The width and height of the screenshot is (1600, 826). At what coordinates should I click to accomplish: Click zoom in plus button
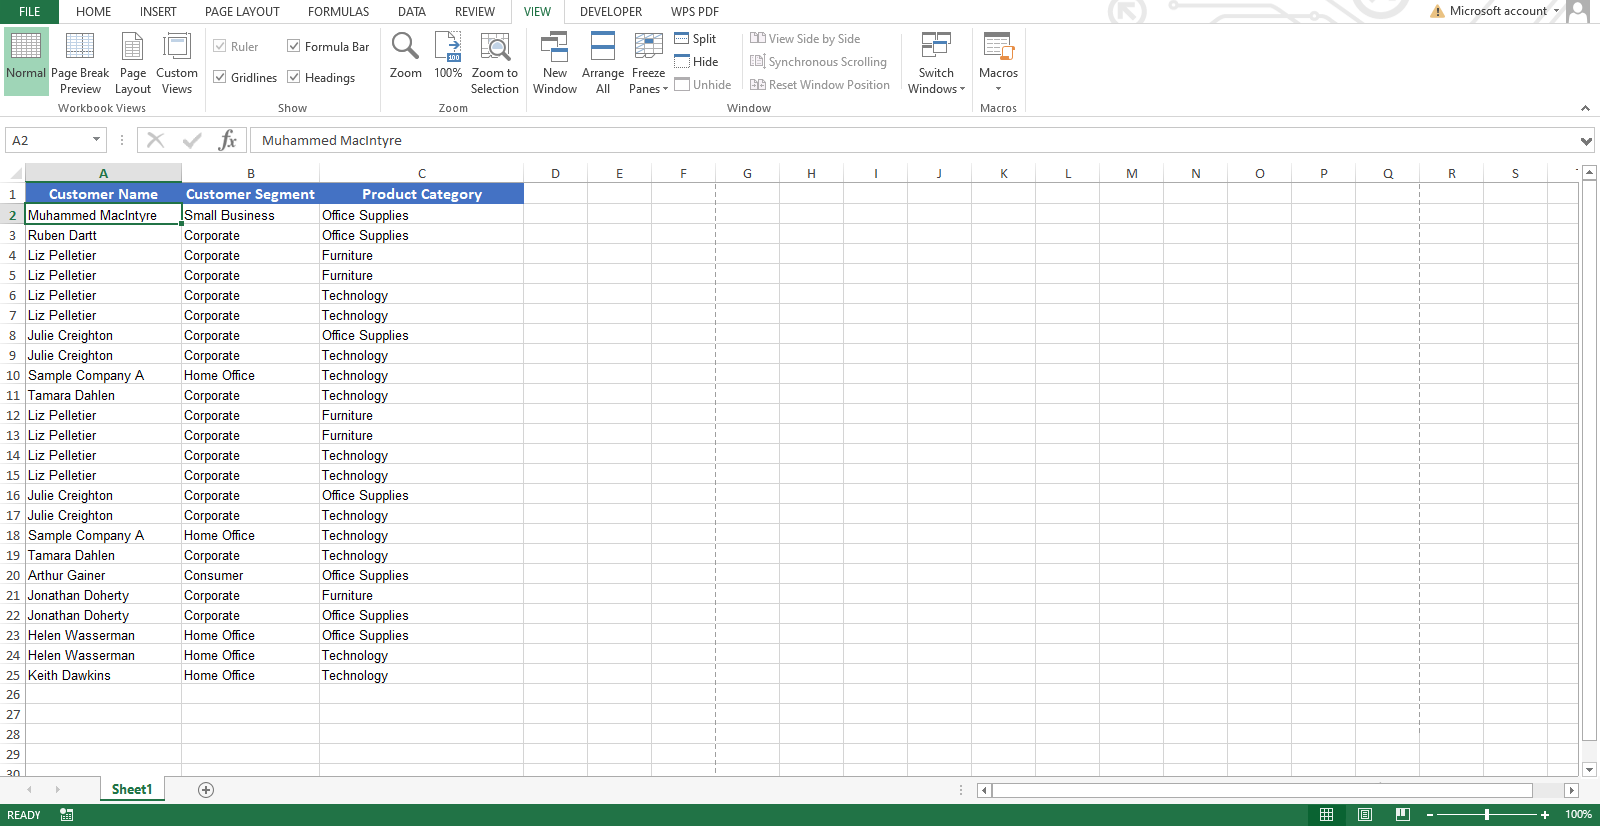pyautogui.click(x=1545, y=815)
